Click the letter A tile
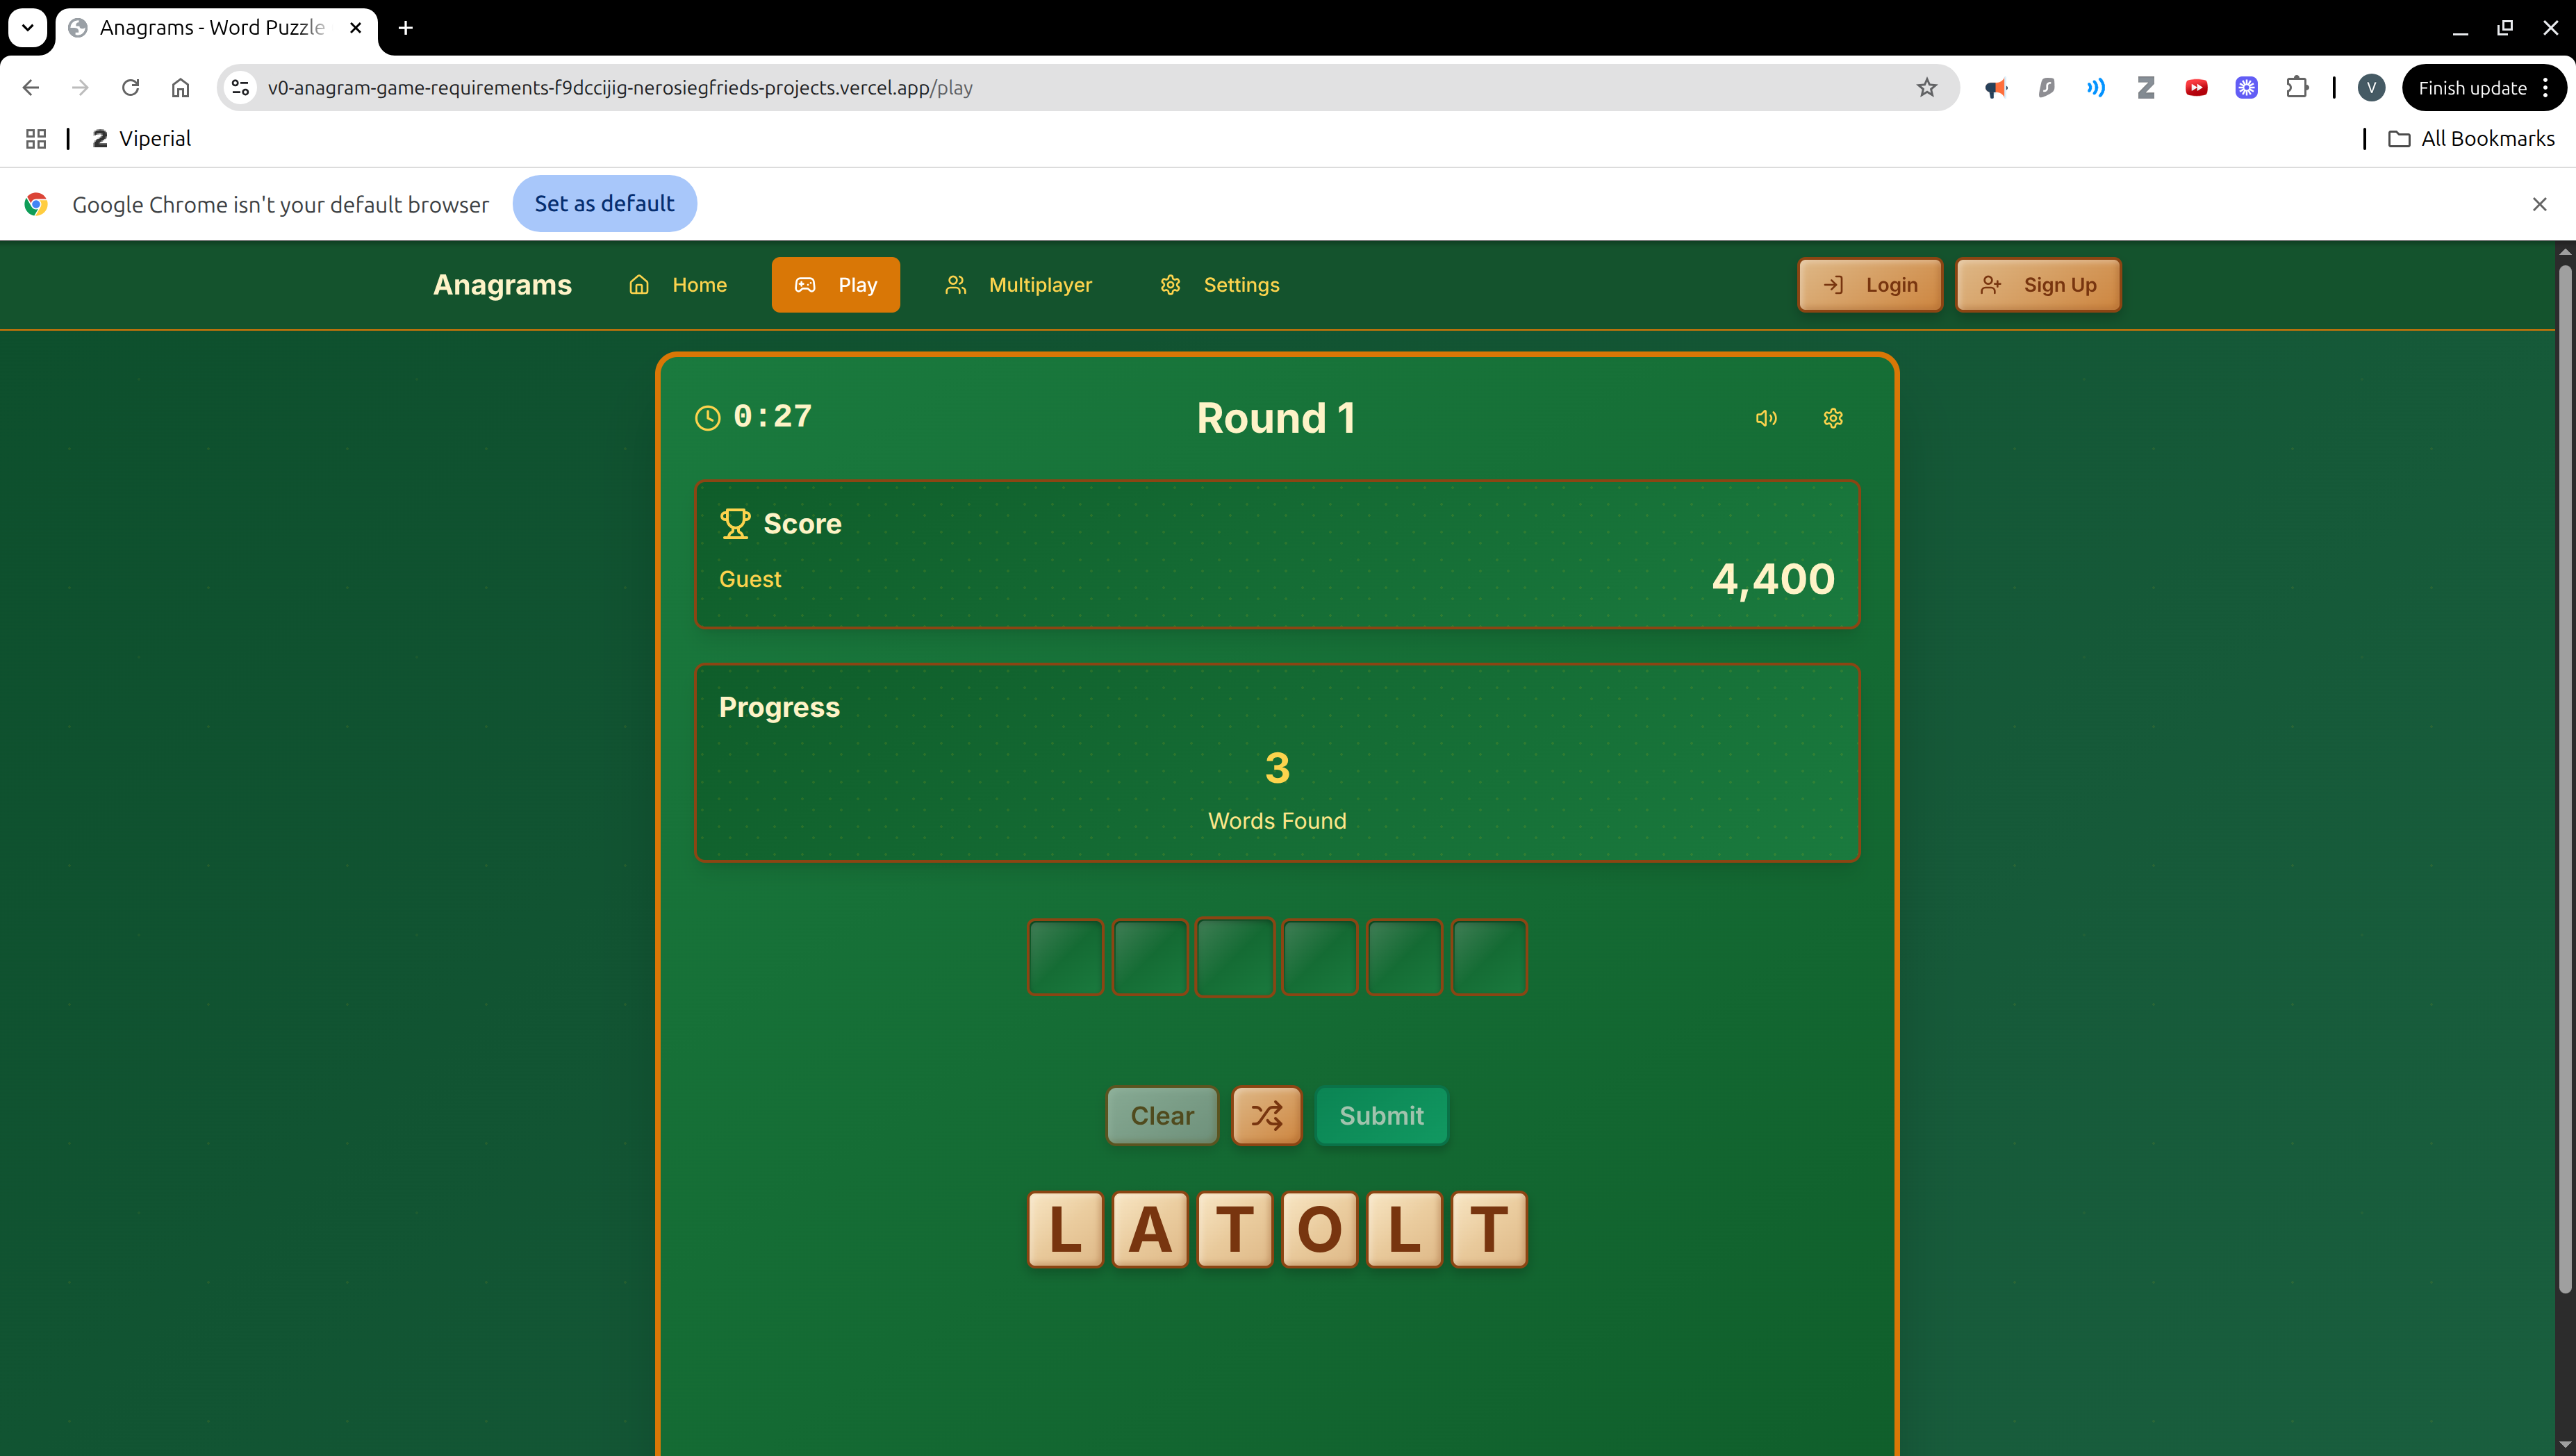This screenshot has height=1456, width=2576. [x=1150, y=1229]
